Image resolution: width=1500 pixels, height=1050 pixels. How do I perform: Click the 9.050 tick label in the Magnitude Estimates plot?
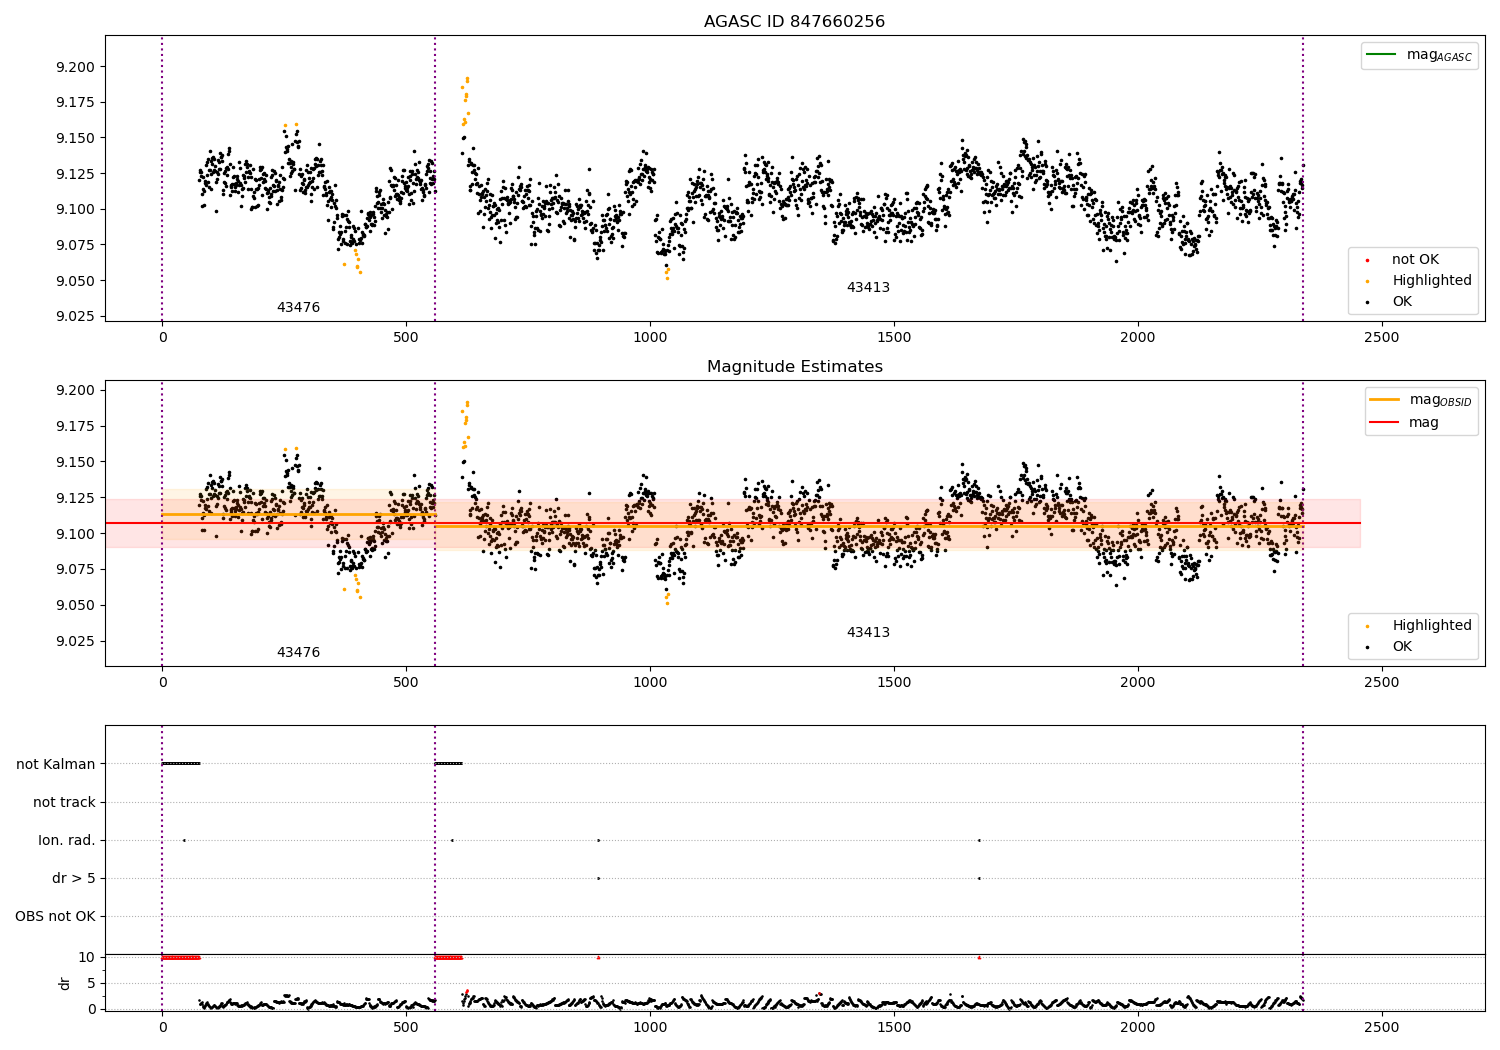[75, 606]
